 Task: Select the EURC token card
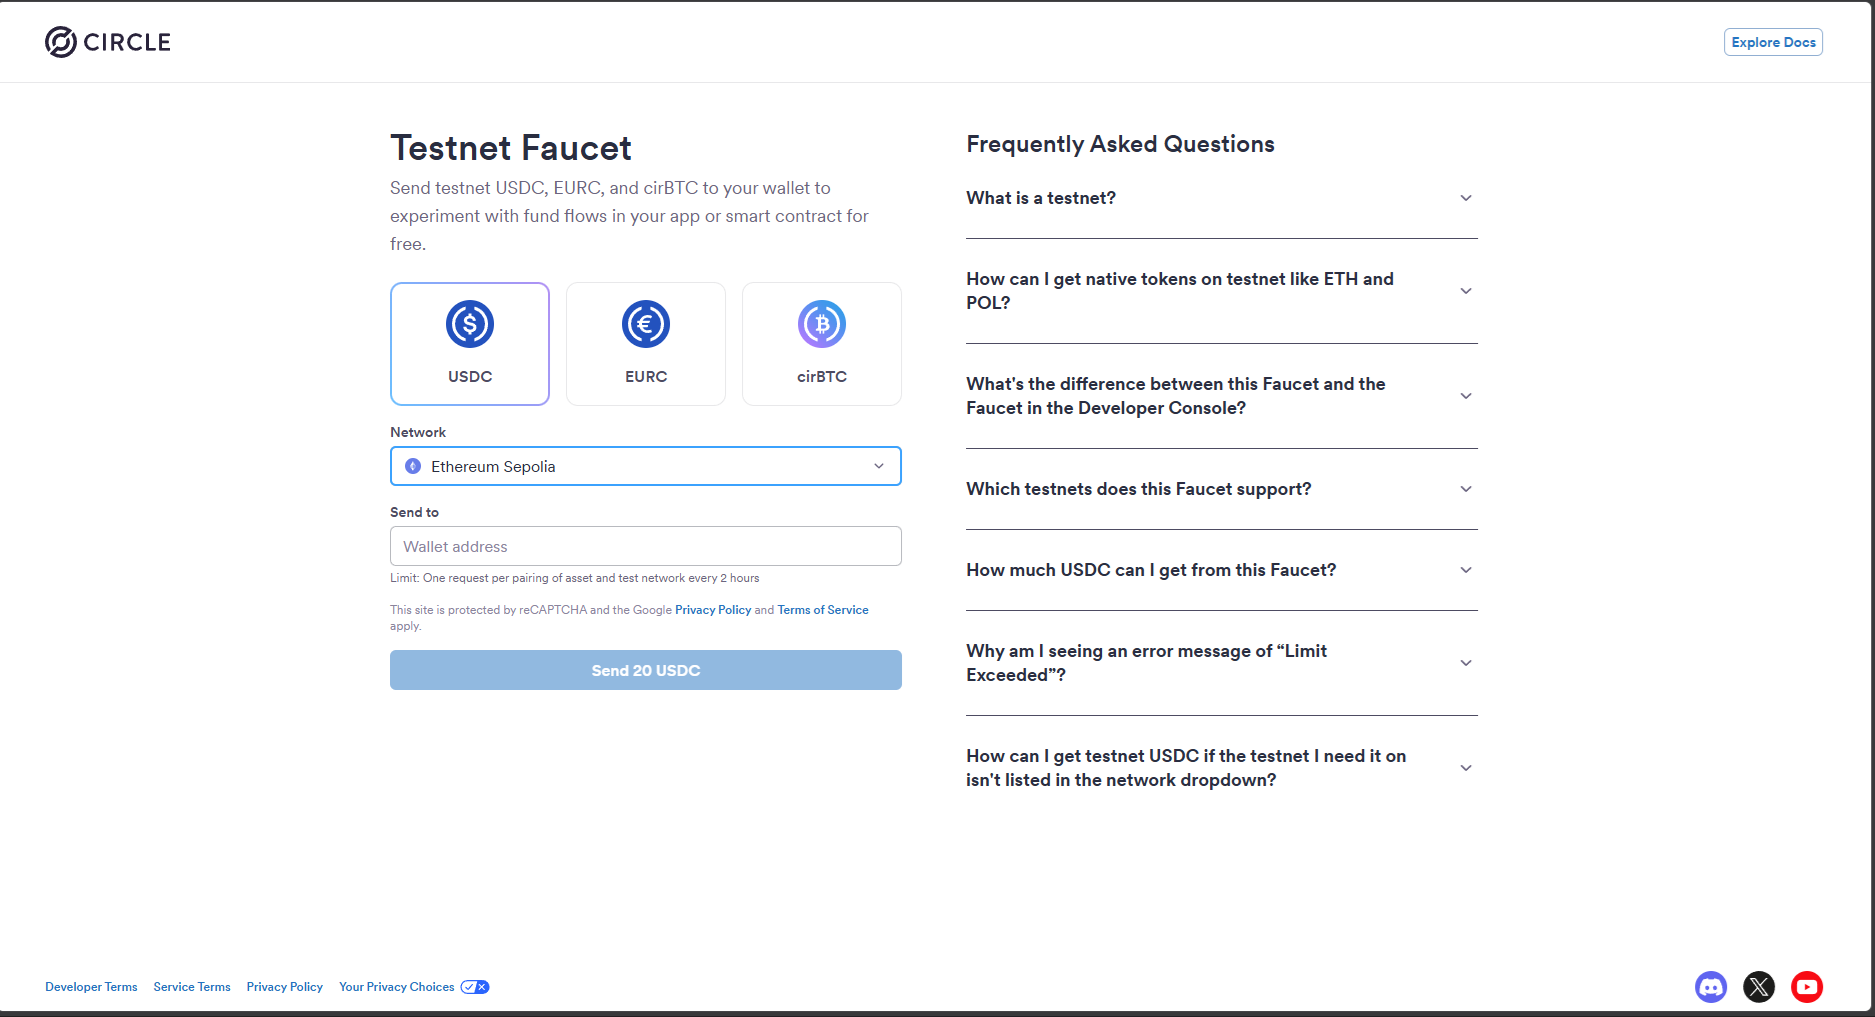point(646,344)
